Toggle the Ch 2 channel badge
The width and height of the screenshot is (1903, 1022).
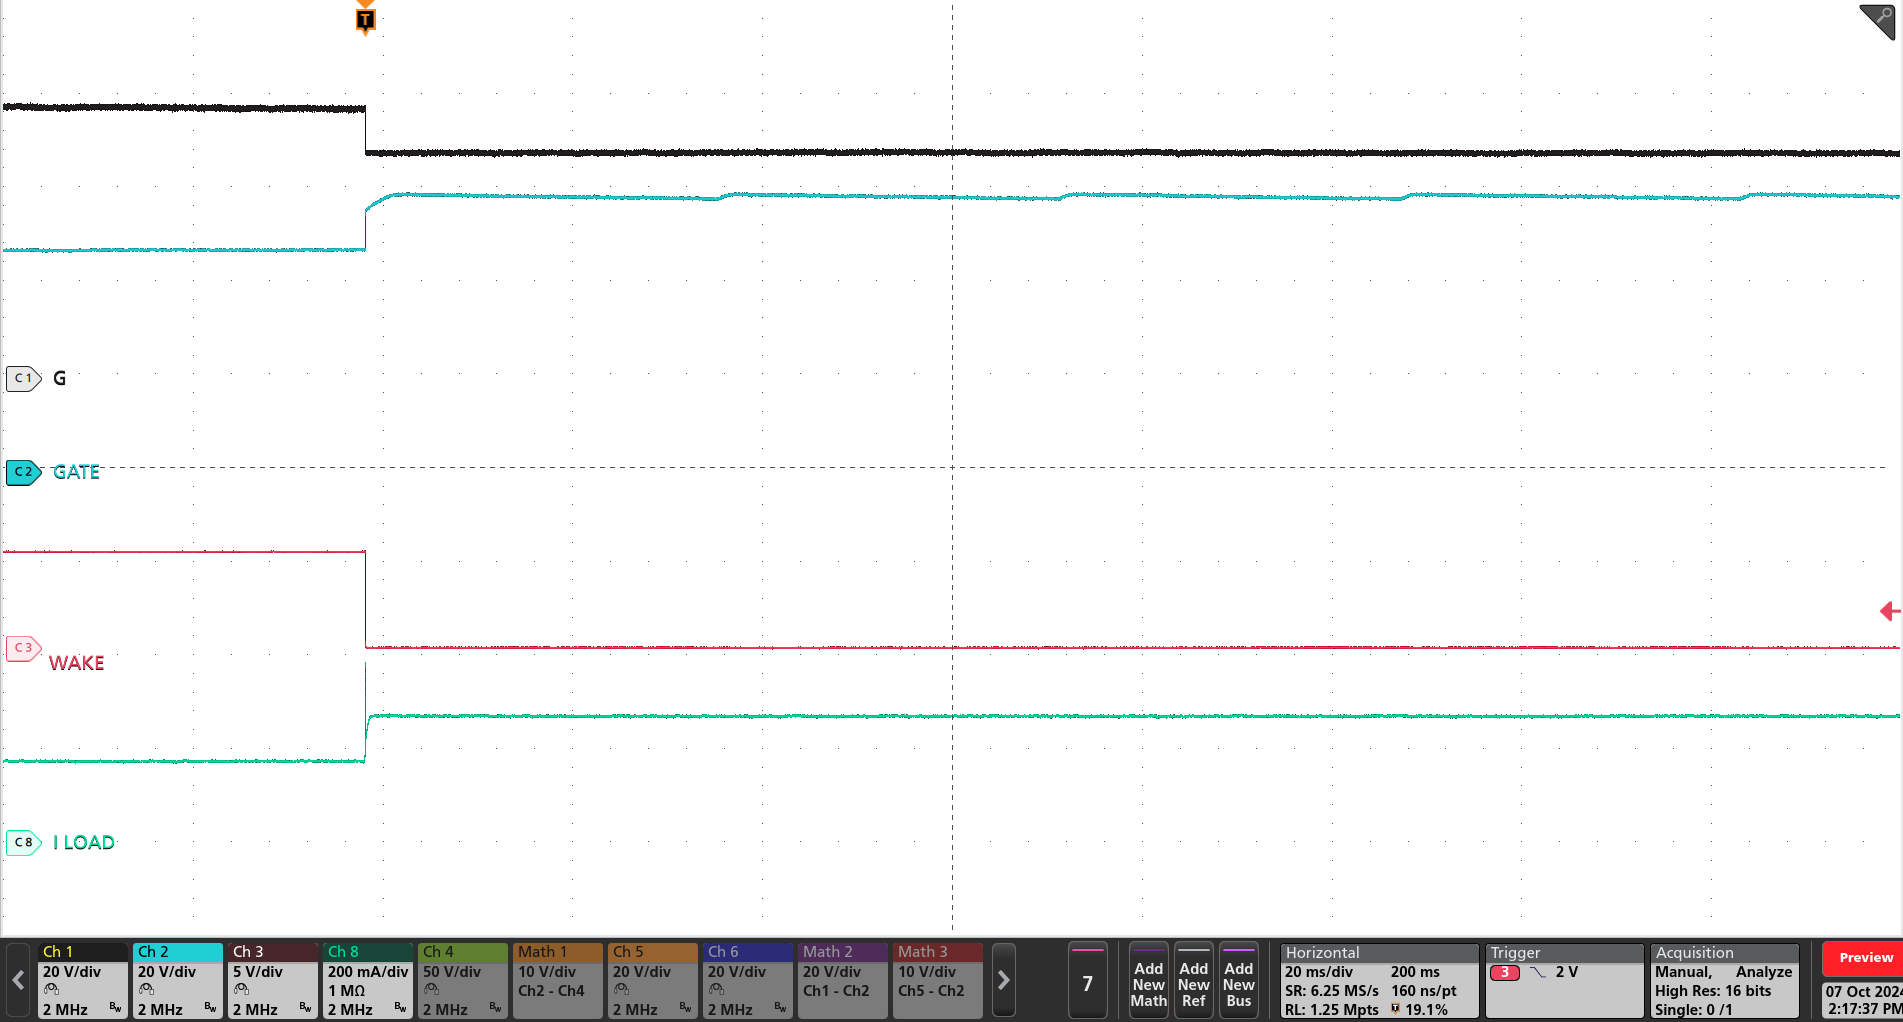(178, 980)
